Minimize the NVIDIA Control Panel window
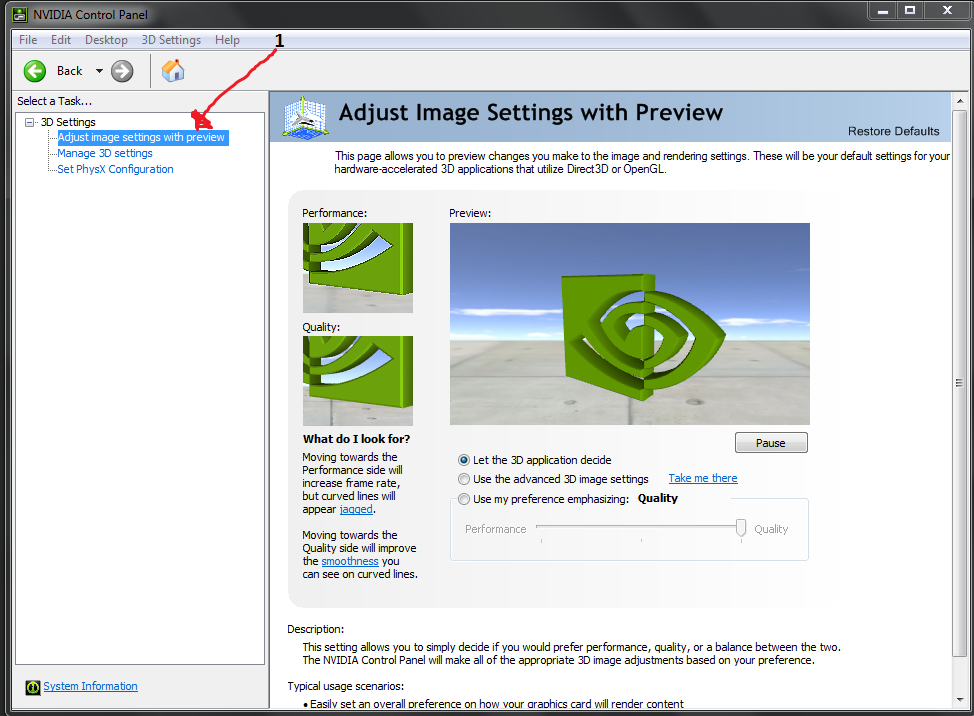This screenshot has height=716, width=974. [883, 10]
